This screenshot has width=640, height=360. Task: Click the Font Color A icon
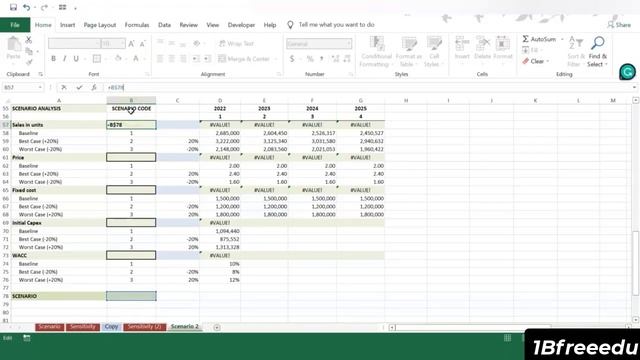point(136,59)
